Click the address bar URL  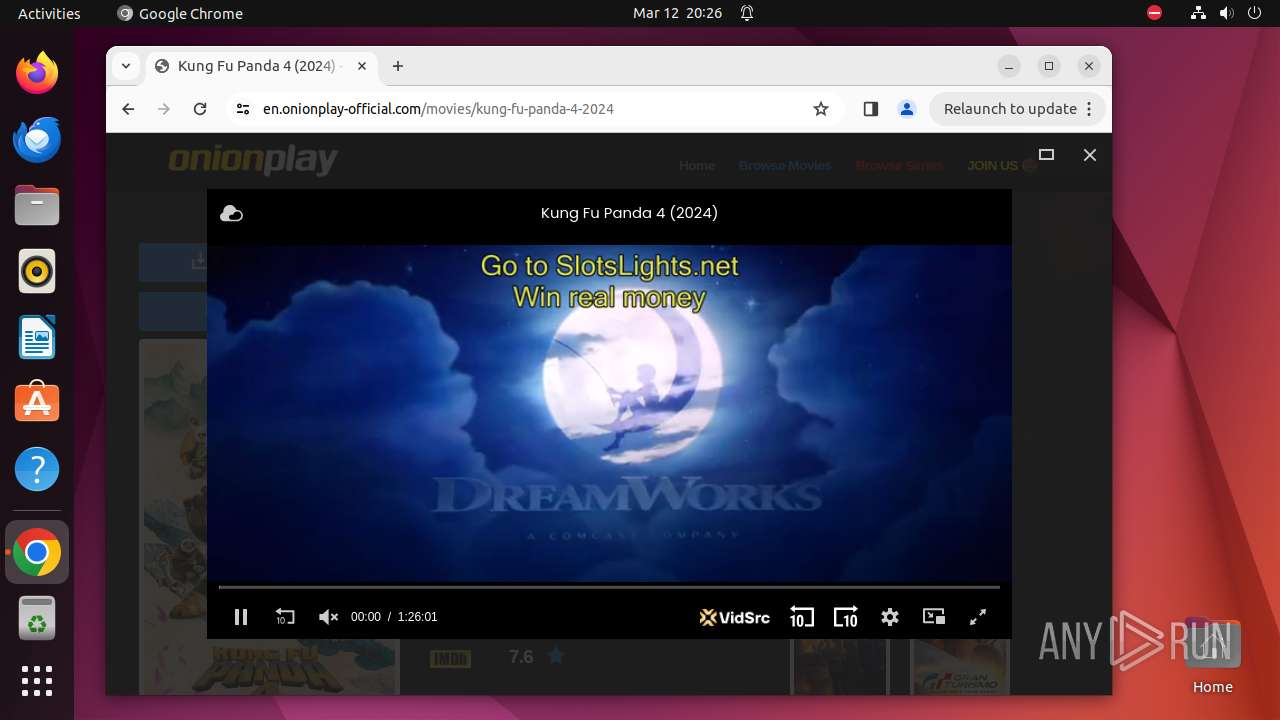(438, 109)
